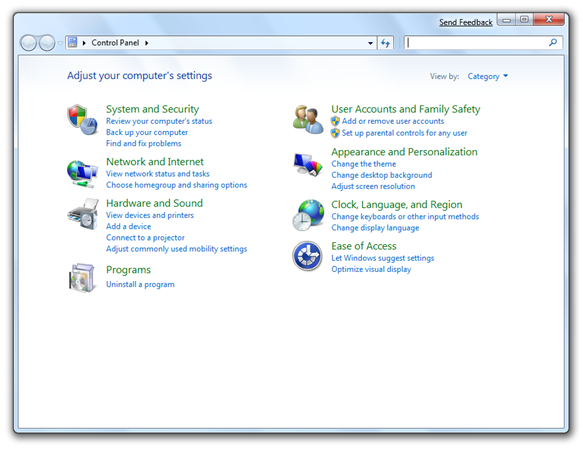583x449 pixels.
Task: Open the Network and Internet globe icon
Action: click(x=82, y=174)
